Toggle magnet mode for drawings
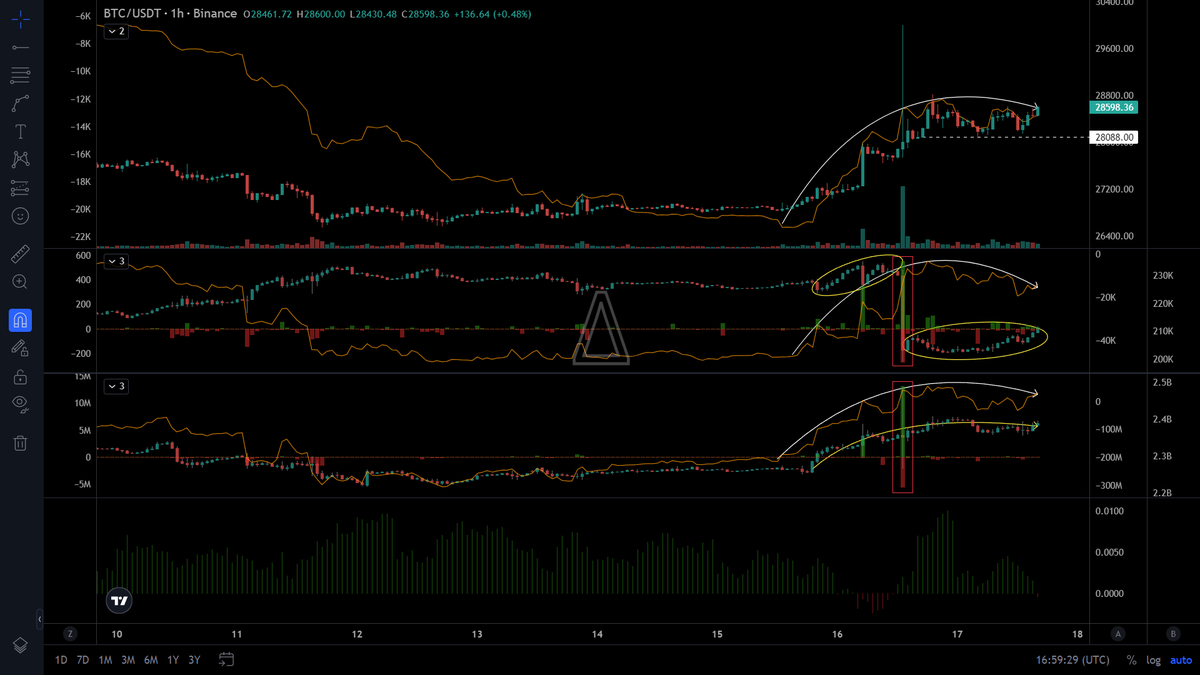This screenshot has height=675, width=1200. (x=20, y=320)
